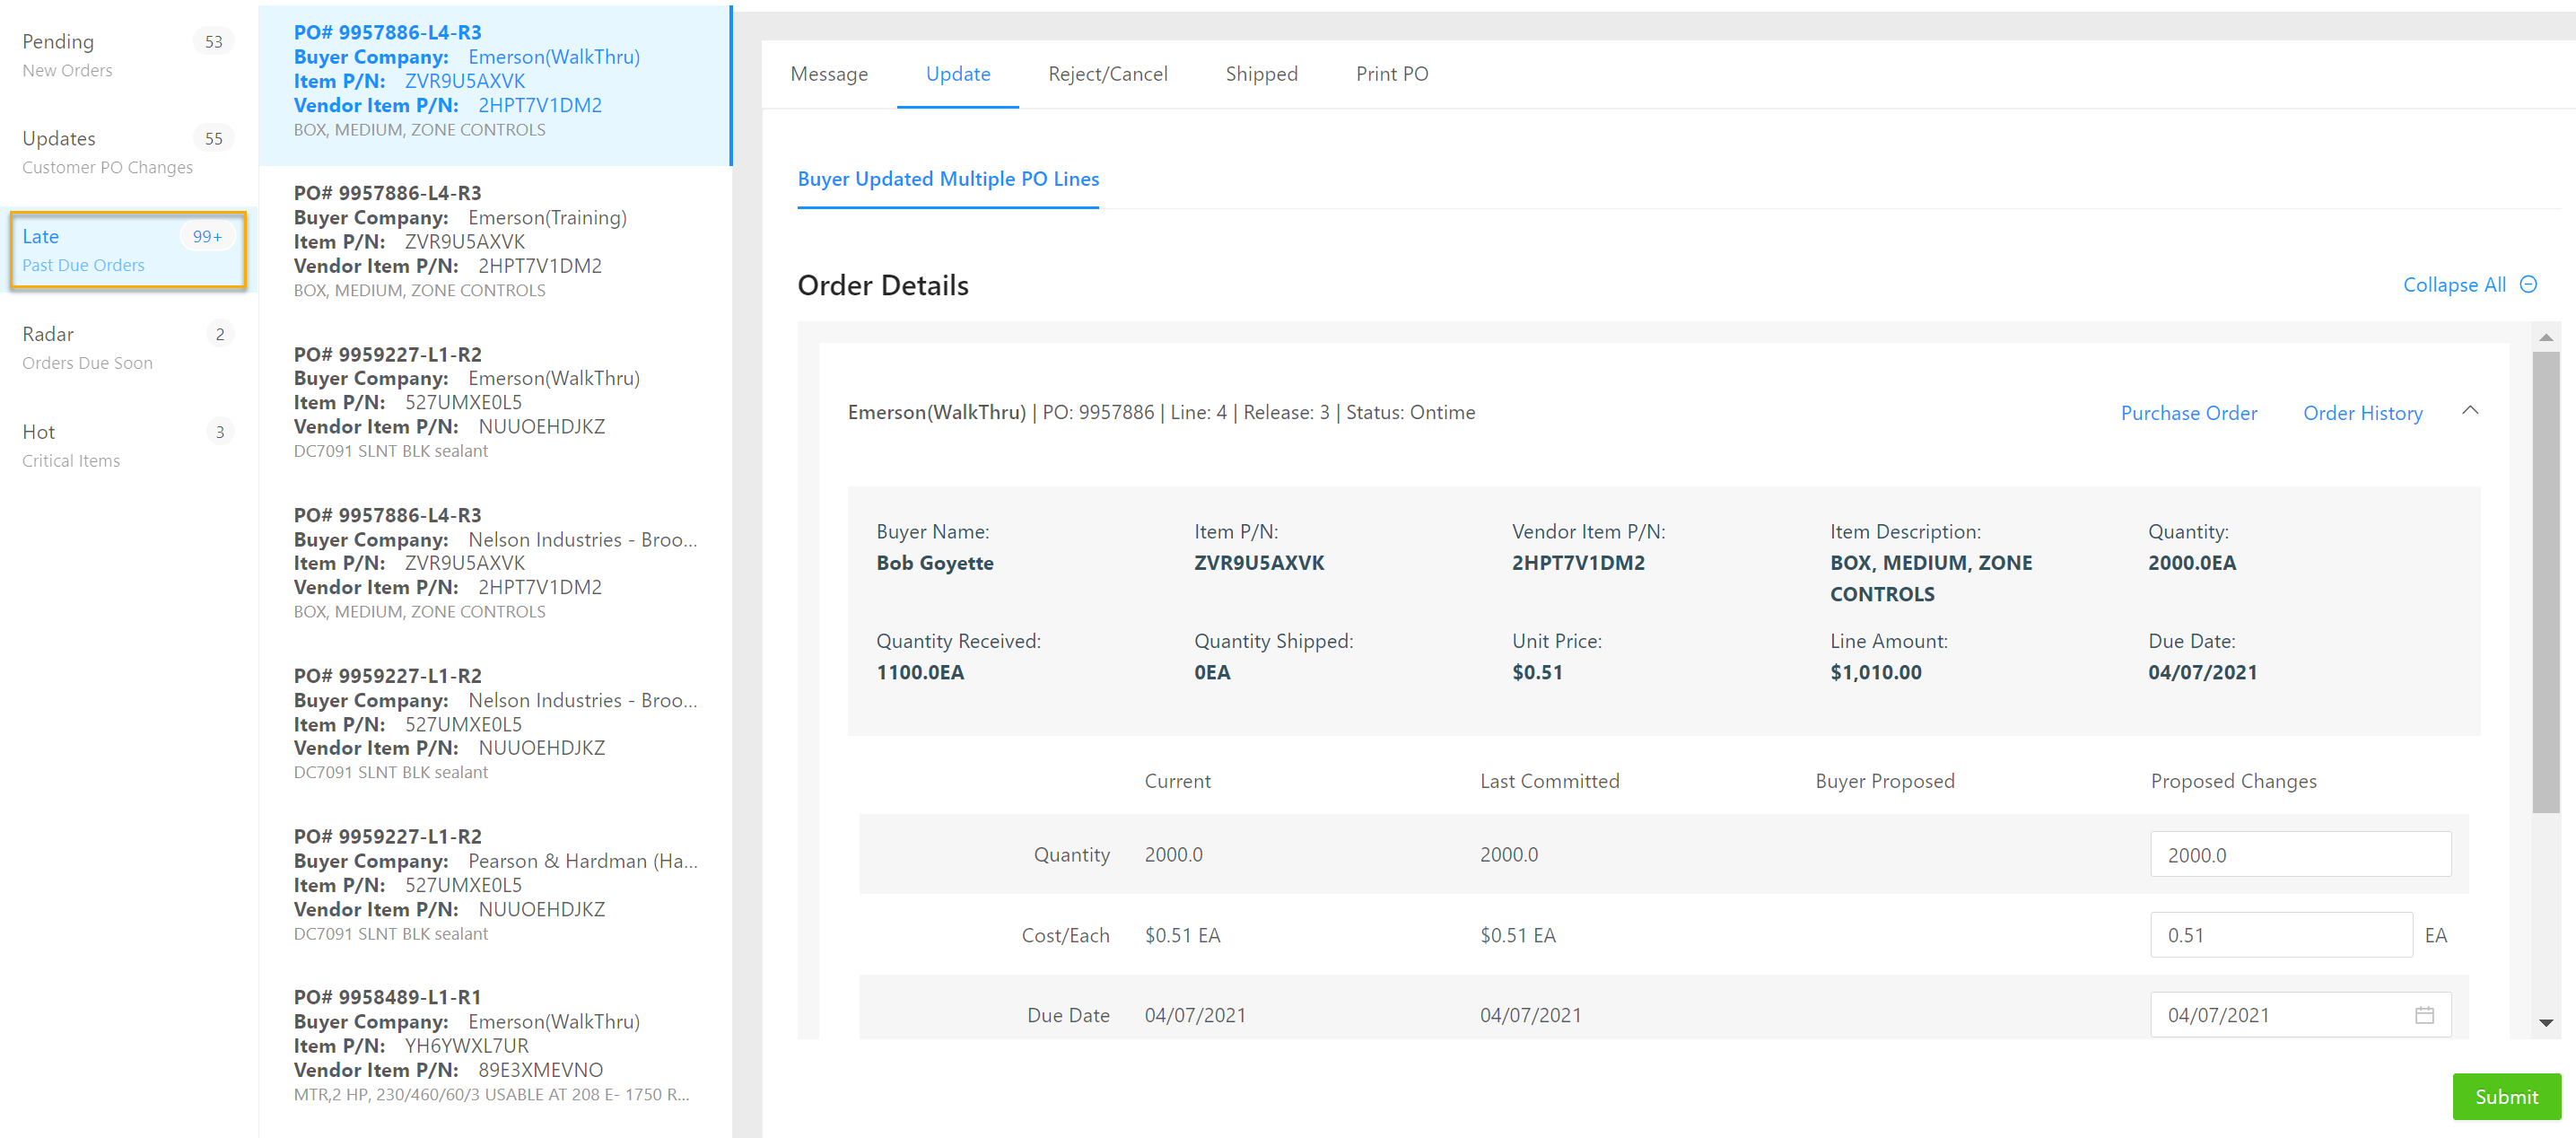Click the Last Committed column header
Screen dimensions: 2576x1138
coord(1549,781)
